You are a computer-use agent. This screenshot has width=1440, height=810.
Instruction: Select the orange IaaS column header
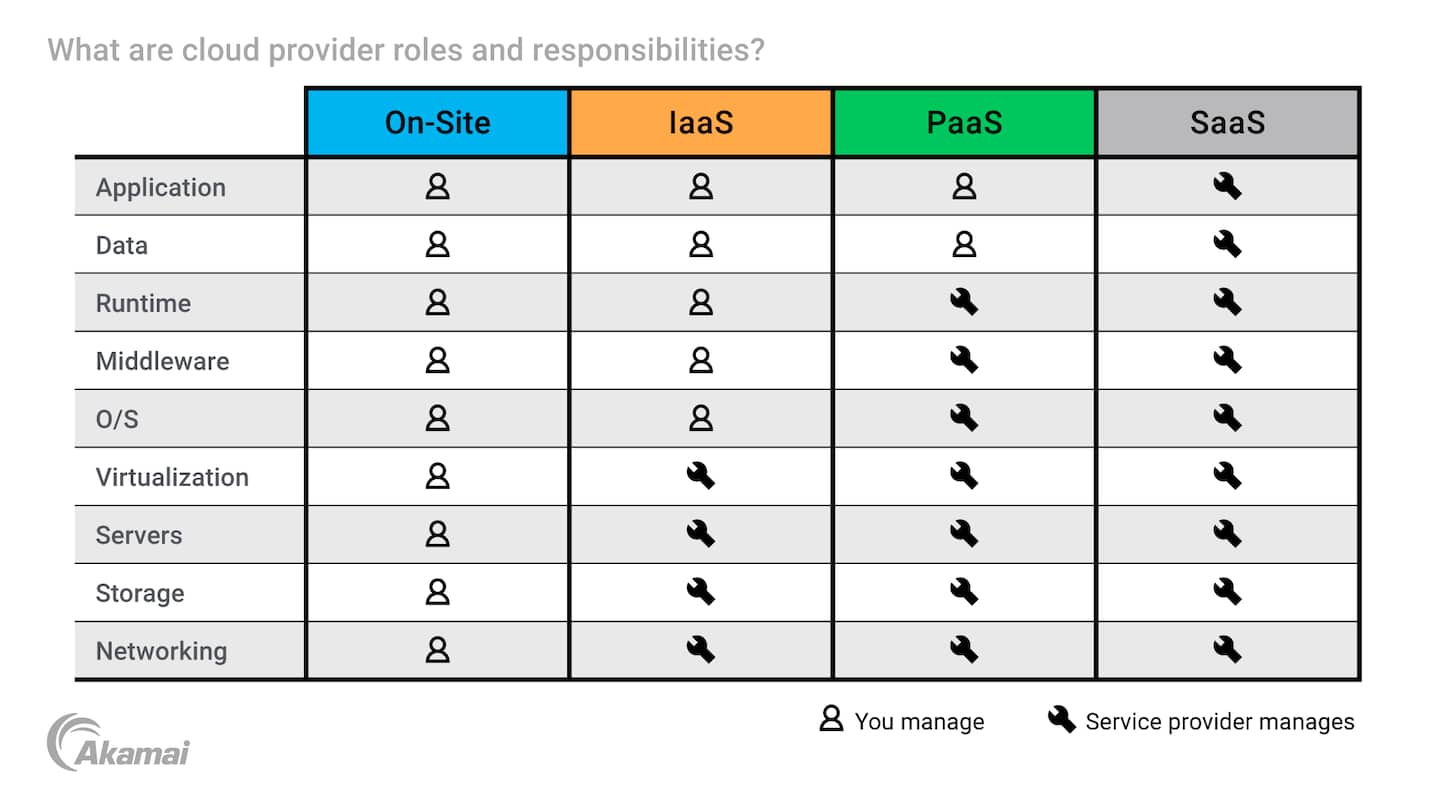pos(701,123)
